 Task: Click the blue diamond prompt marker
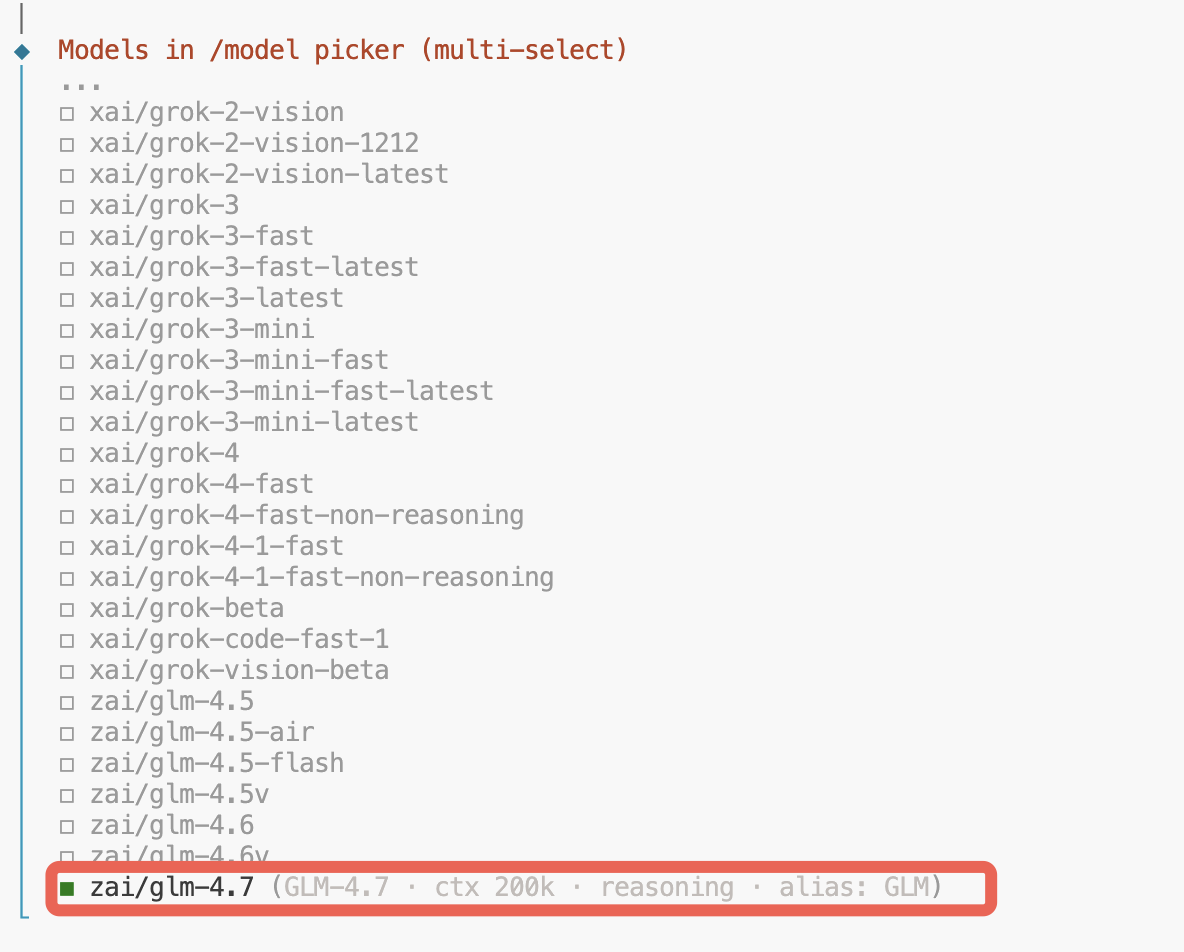tap(22, 51)
